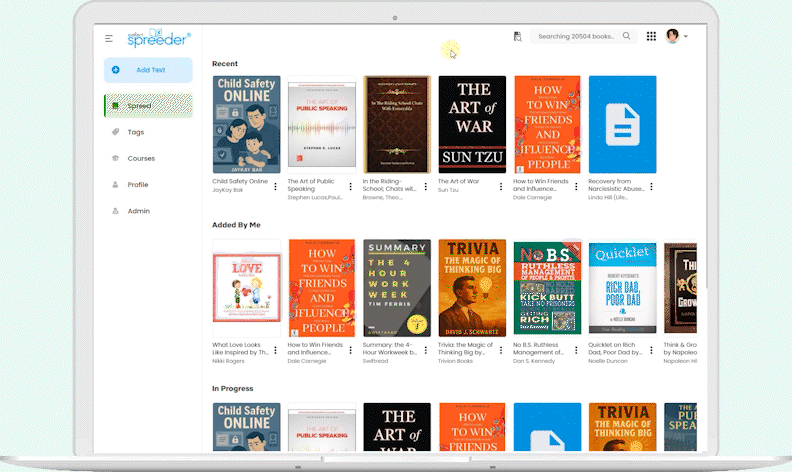Open The Art of War cover in In Progress
792x472 pixels.
397,427
